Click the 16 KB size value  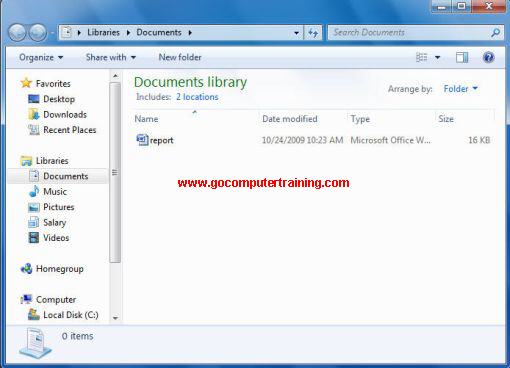click(479, 140)
